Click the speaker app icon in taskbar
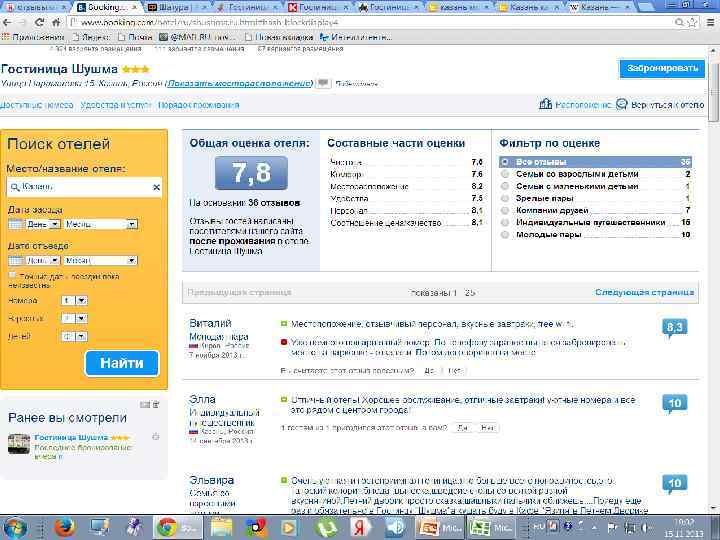The width and height of the screenshot is (720, 540). [x=394, y=528]
